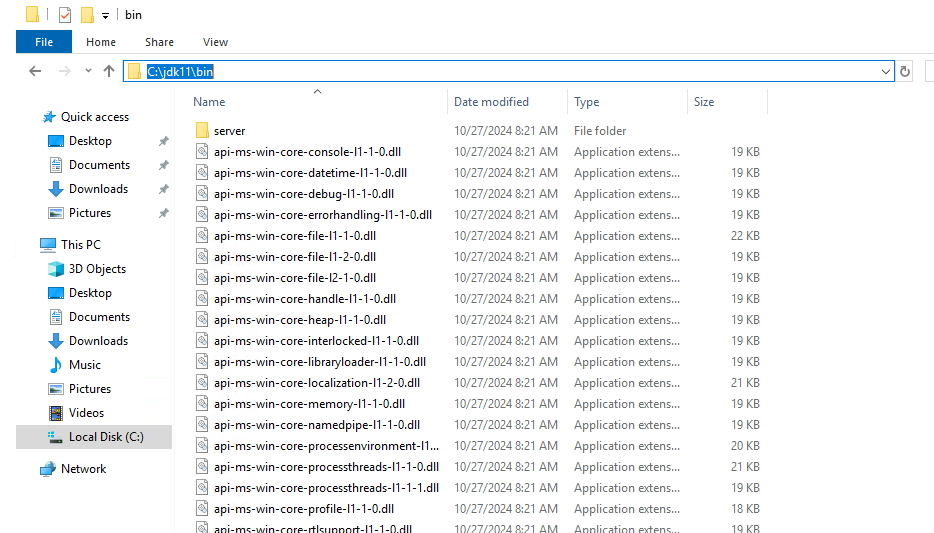The width and height of the screenshot is (934, 533).
Task: Click the Back navigation arrow
Action: [35, 71]
